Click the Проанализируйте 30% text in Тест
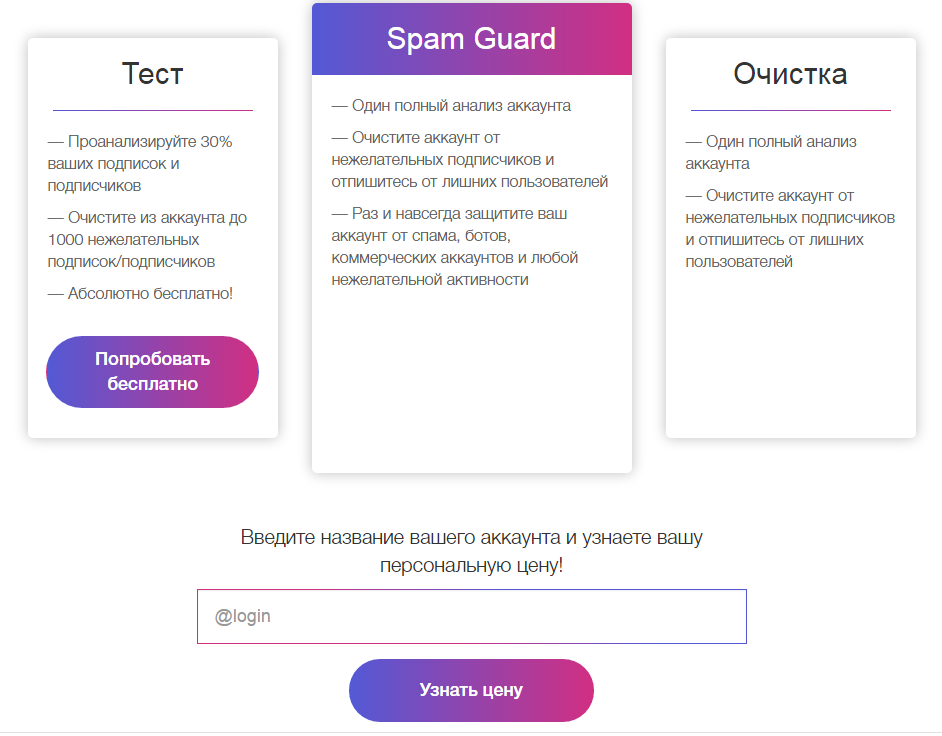The width and height of the screenshot is (942, 736). click(x=140, y=163)
